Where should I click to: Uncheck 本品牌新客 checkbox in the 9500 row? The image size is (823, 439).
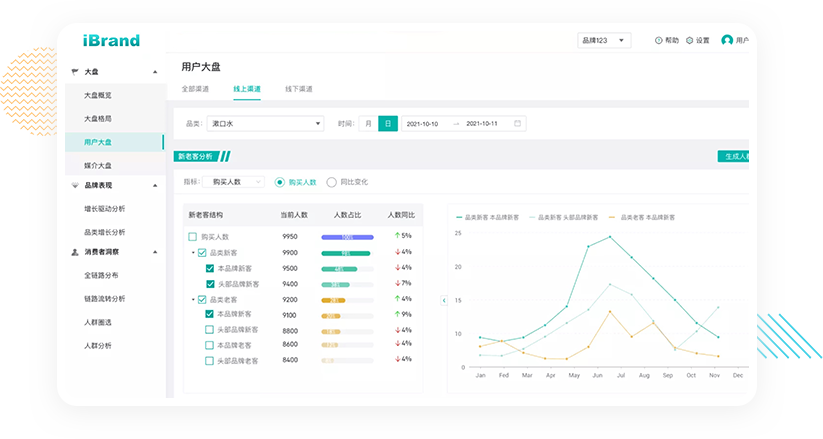(x=210, y=268)
